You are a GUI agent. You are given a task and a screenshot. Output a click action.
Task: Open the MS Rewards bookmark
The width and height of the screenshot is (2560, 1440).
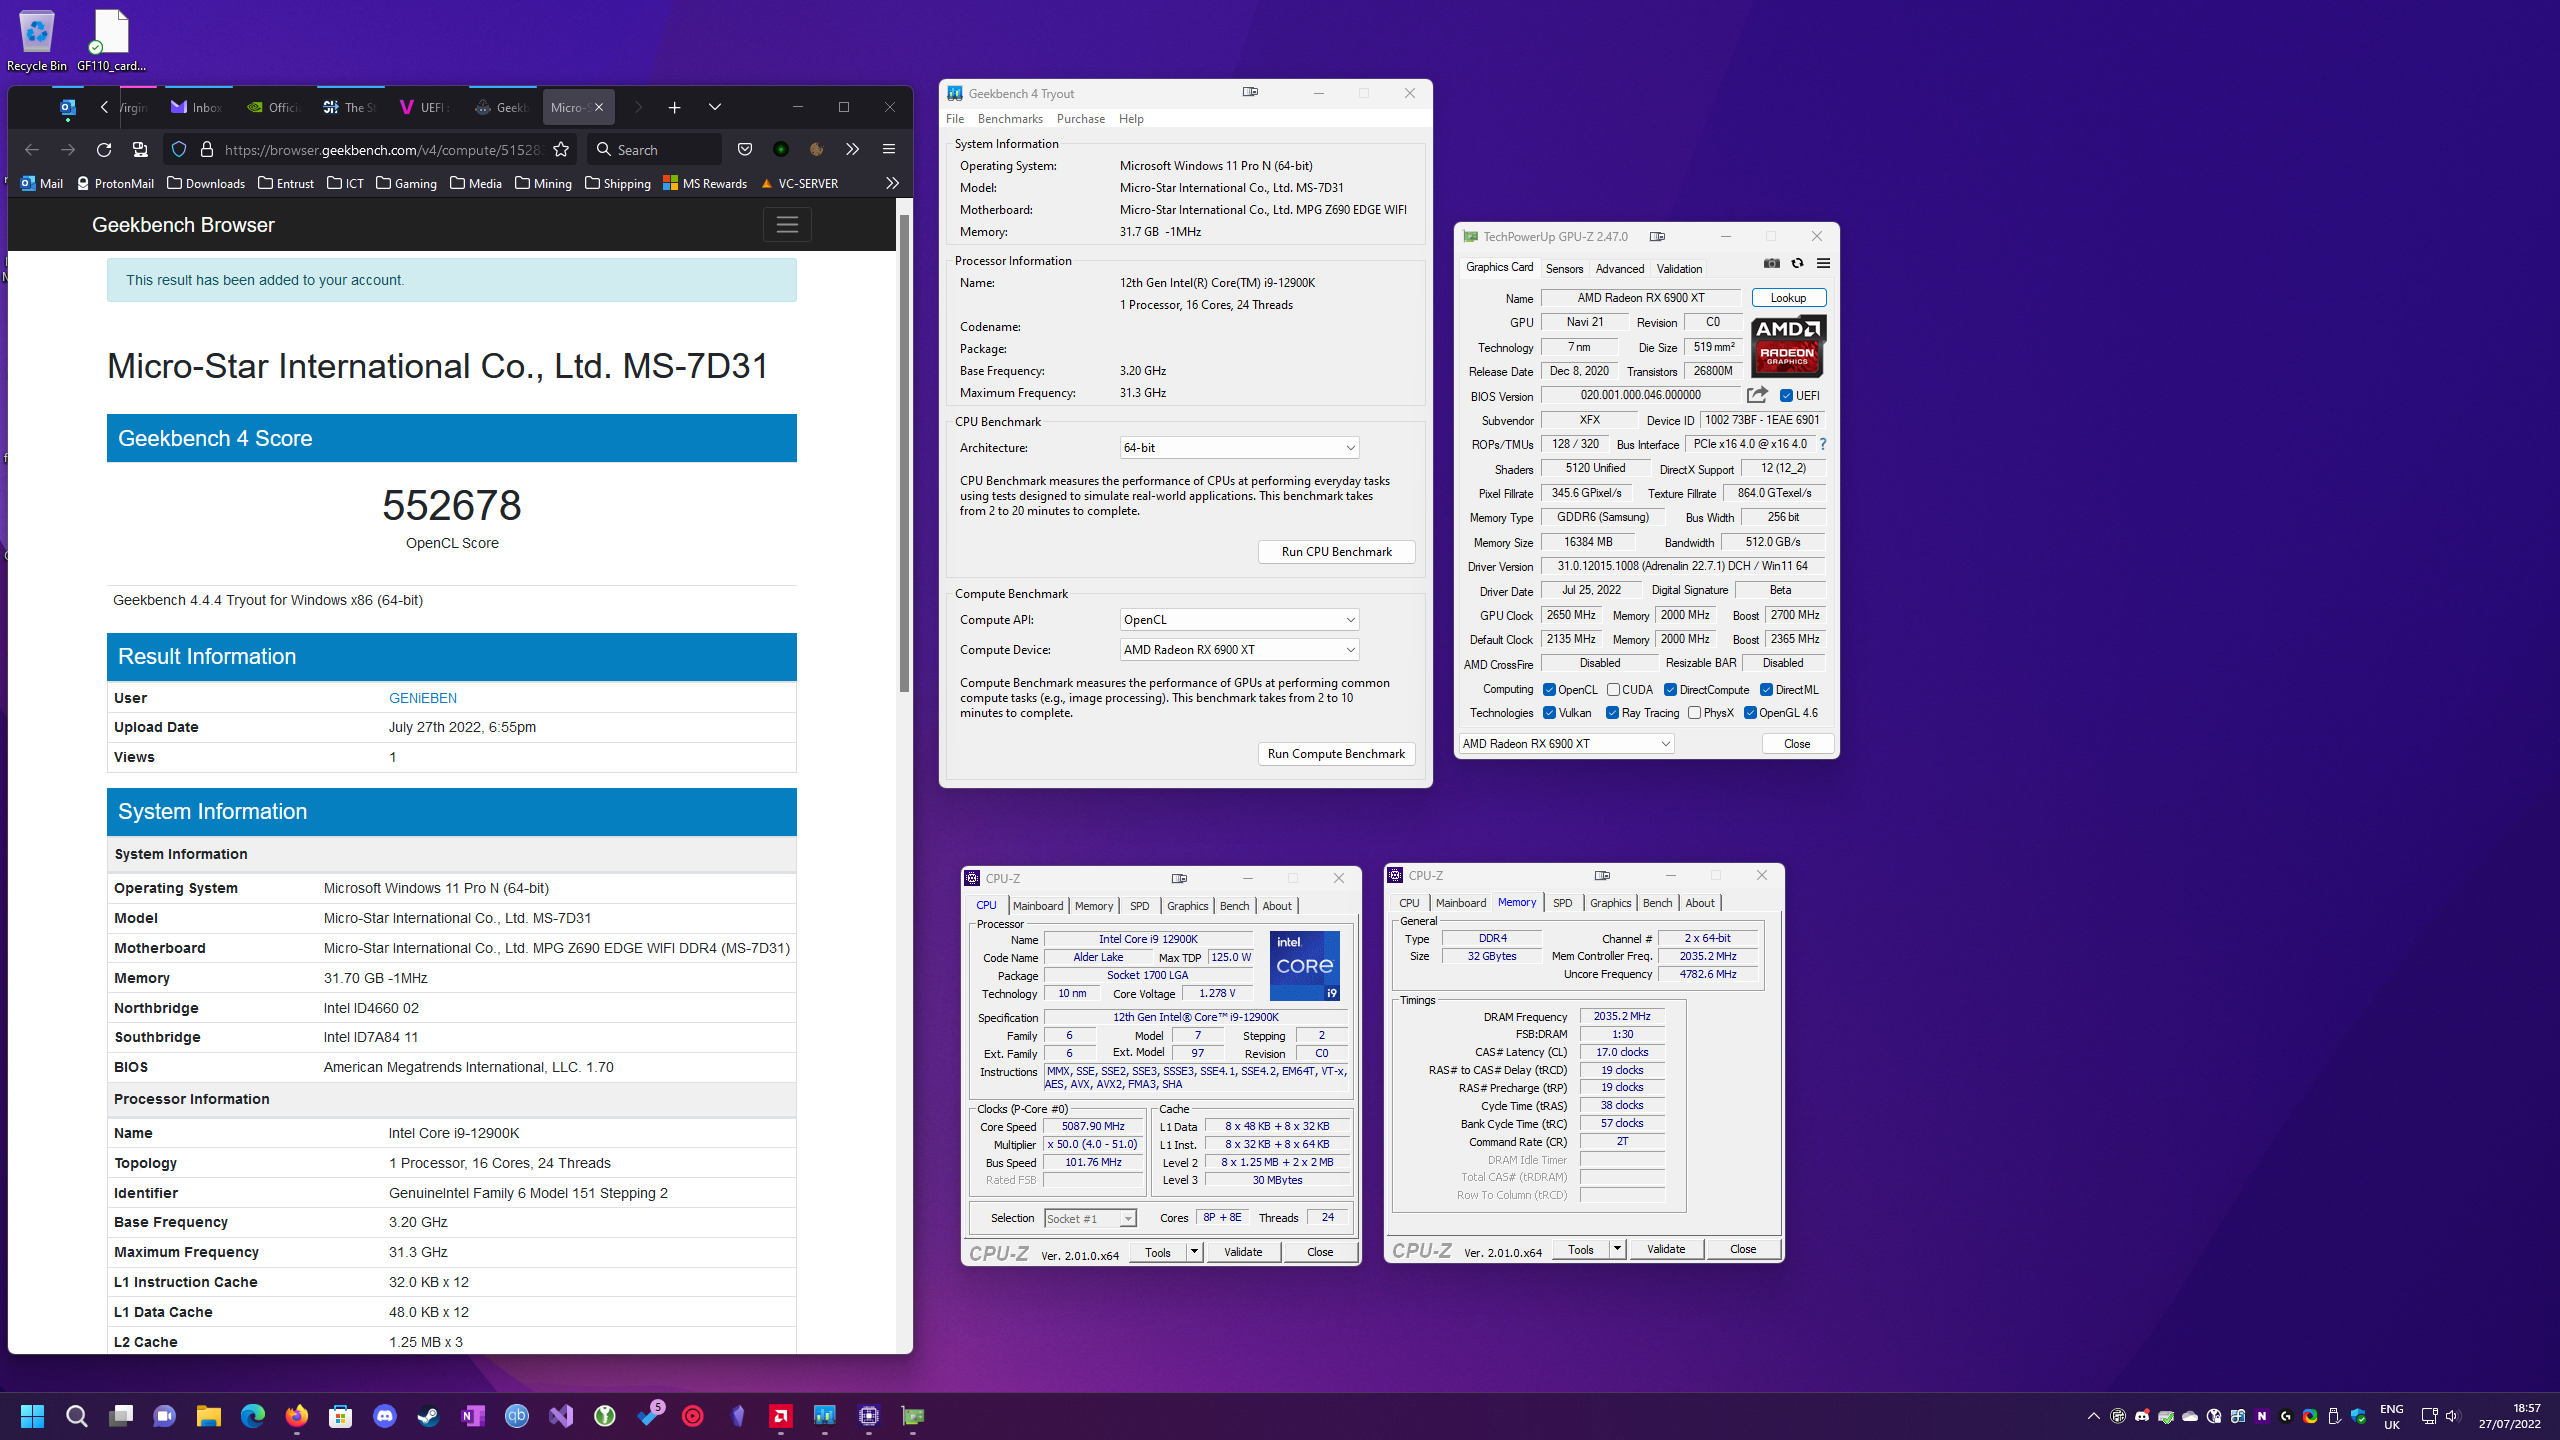pos(706,183)
